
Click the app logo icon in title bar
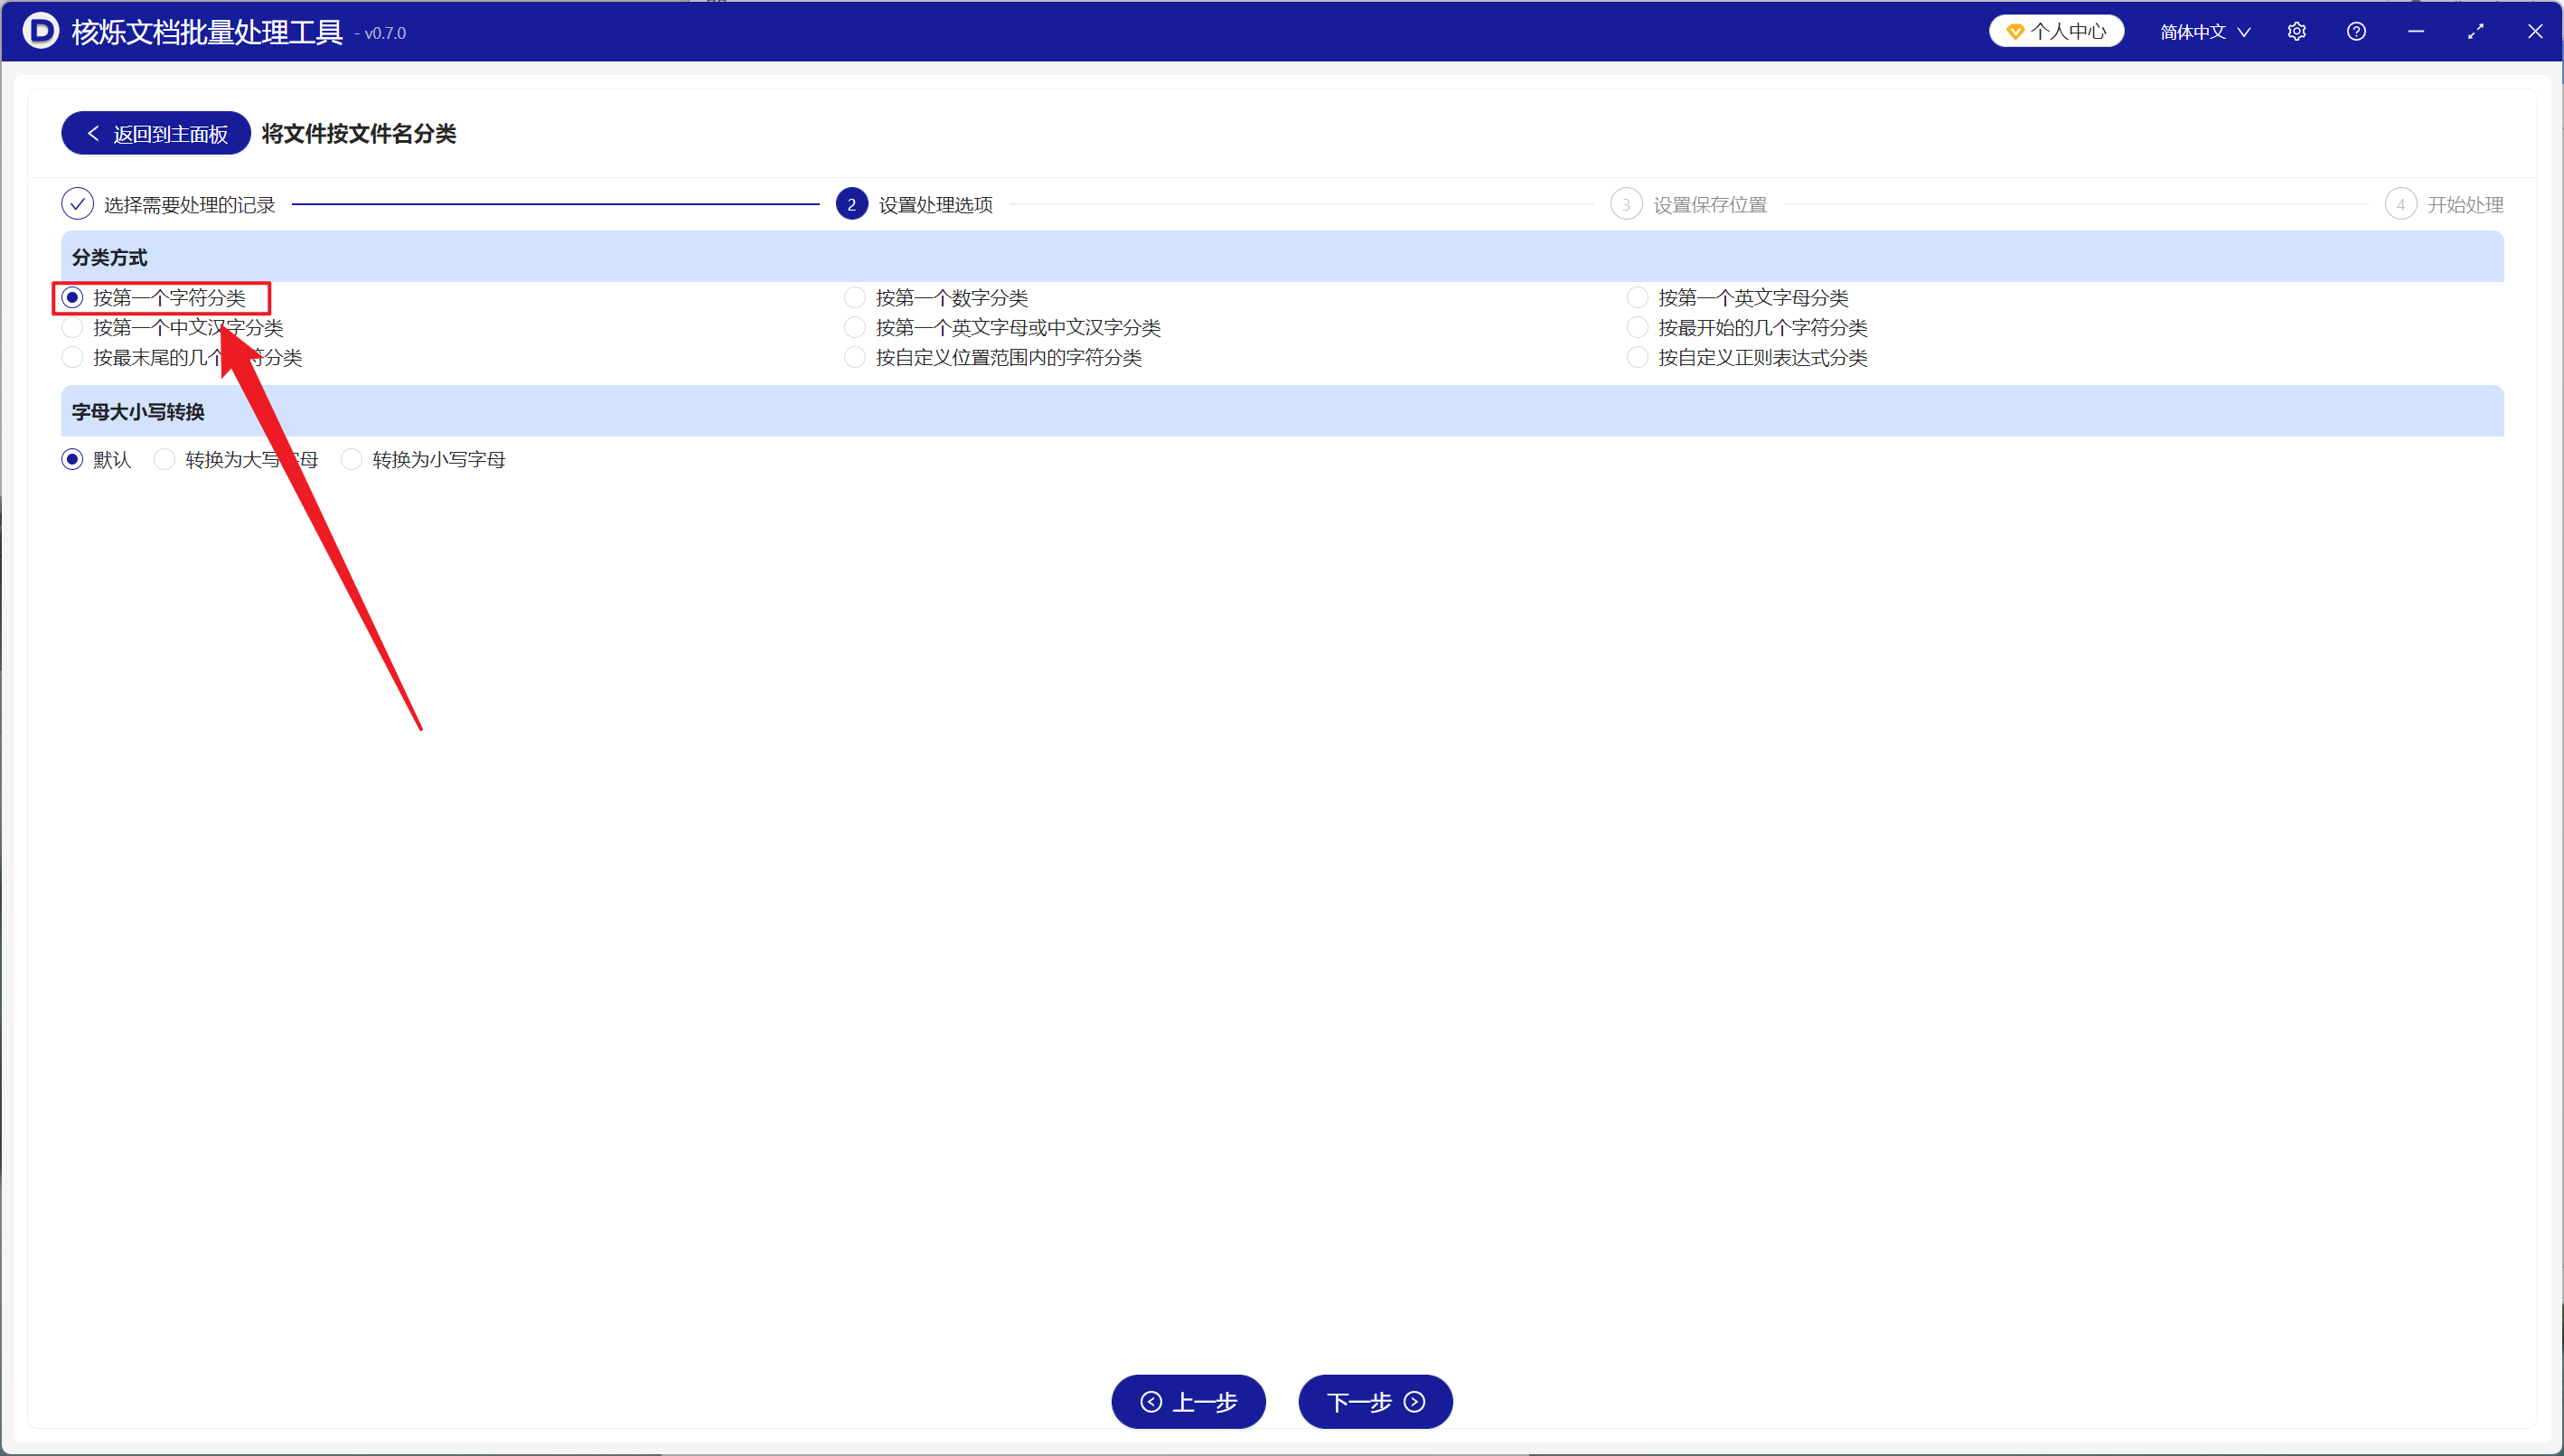coord(40,31)
